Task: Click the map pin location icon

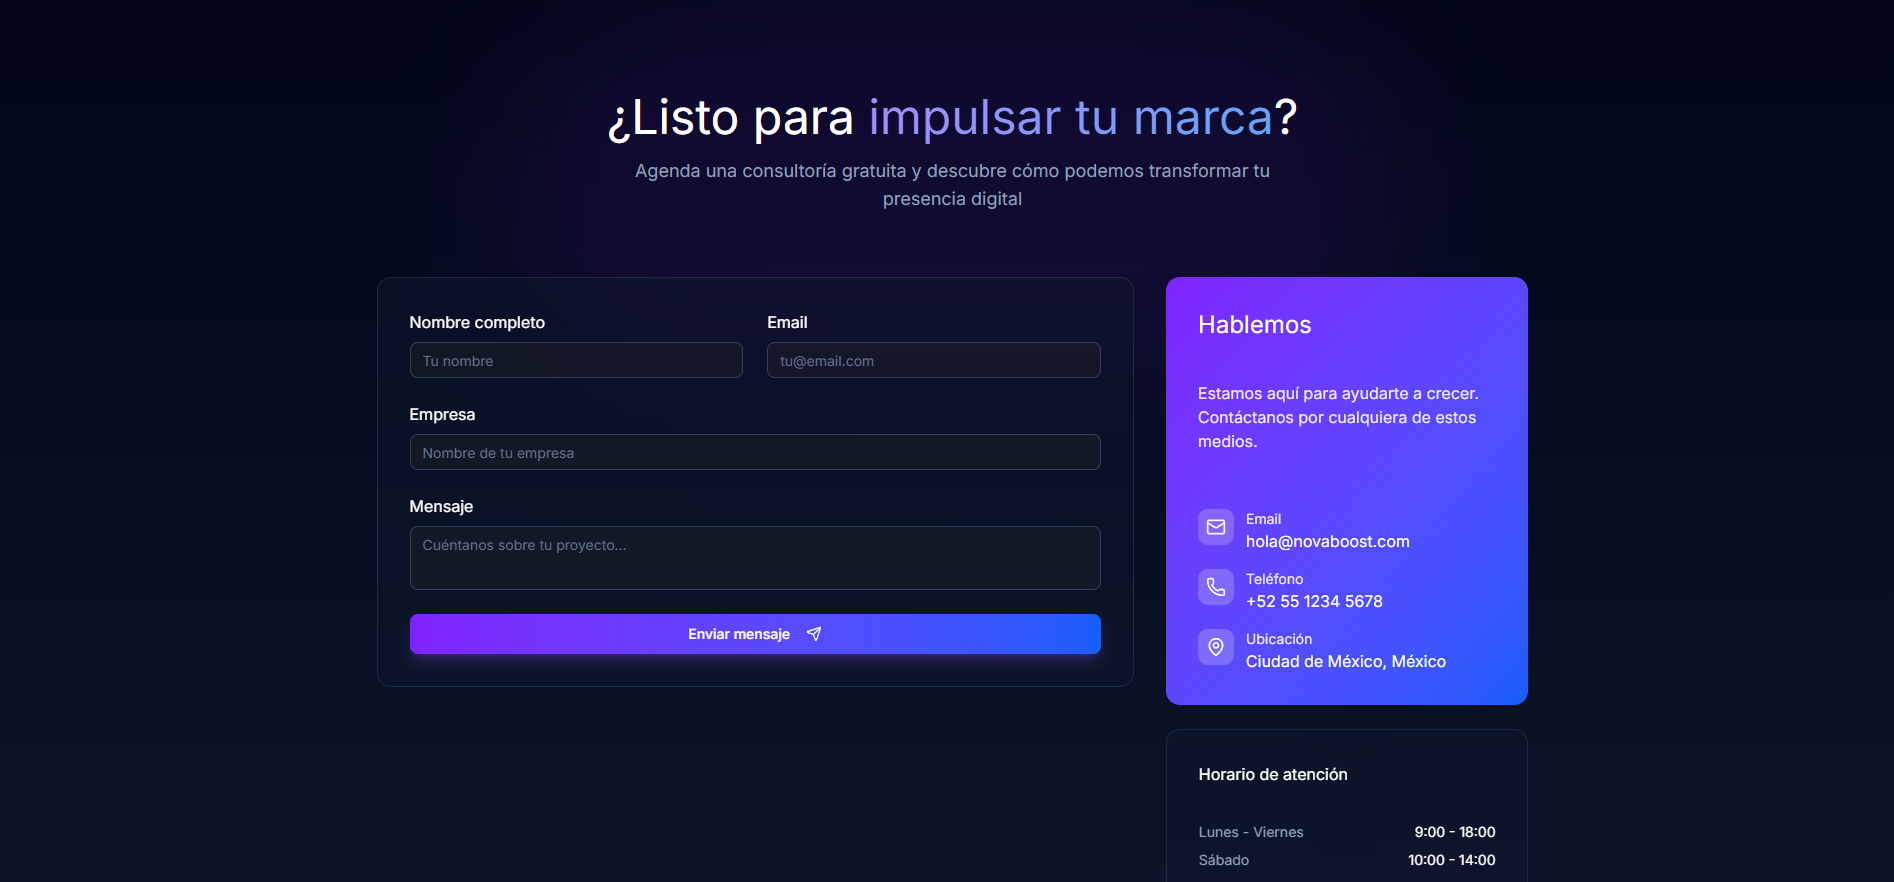Action: click(1215, 647)
